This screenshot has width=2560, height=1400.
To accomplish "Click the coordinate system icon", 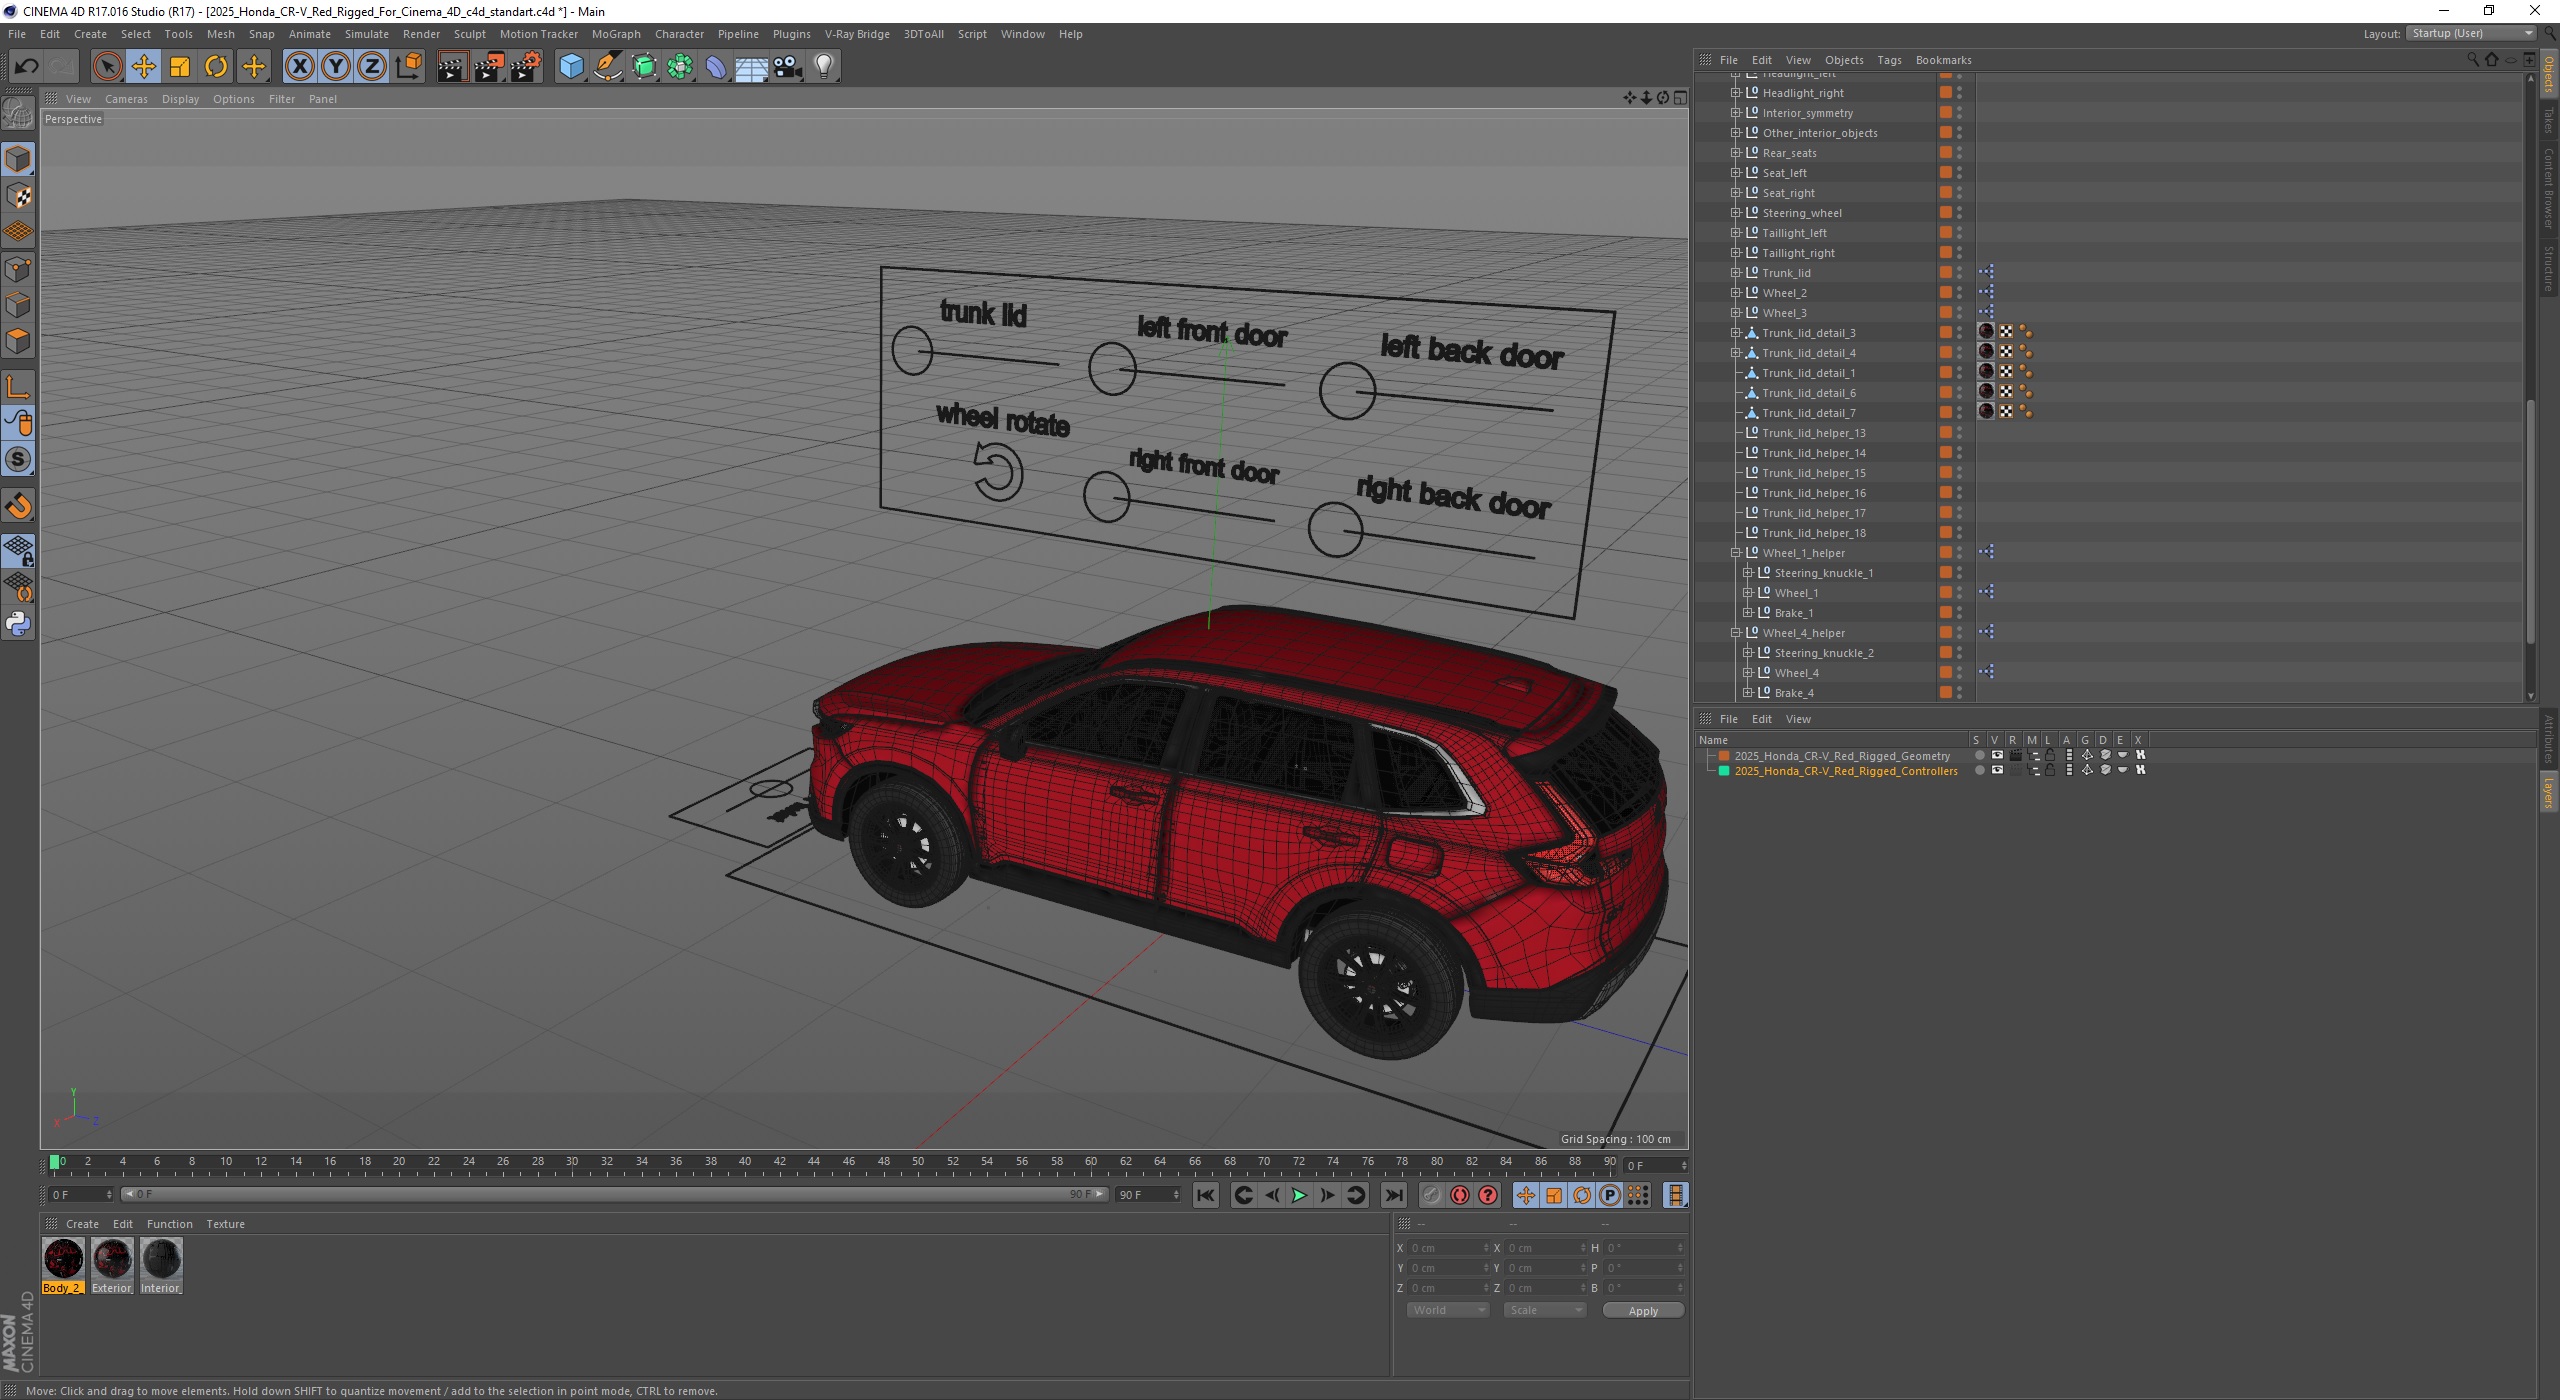I will click(408, 67).
